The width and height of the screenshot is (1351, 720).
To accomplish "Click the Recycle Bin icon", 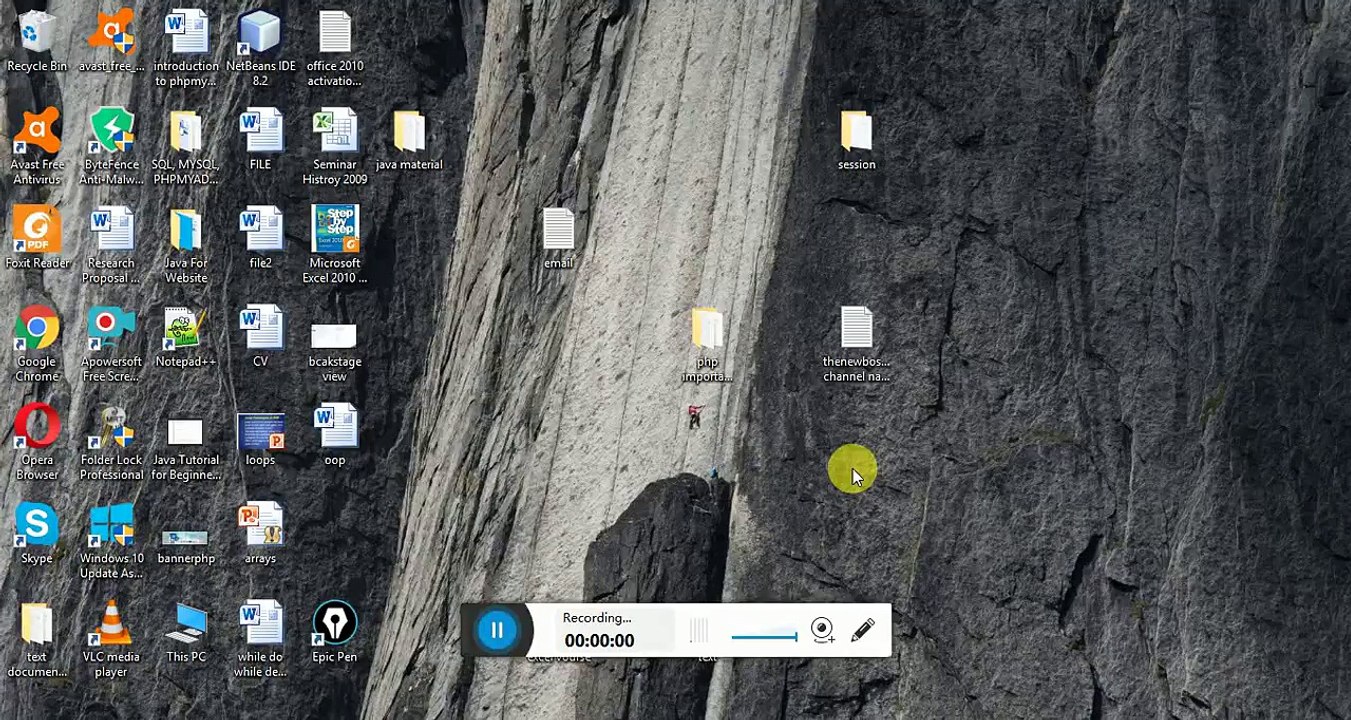I will coord(37,41).
